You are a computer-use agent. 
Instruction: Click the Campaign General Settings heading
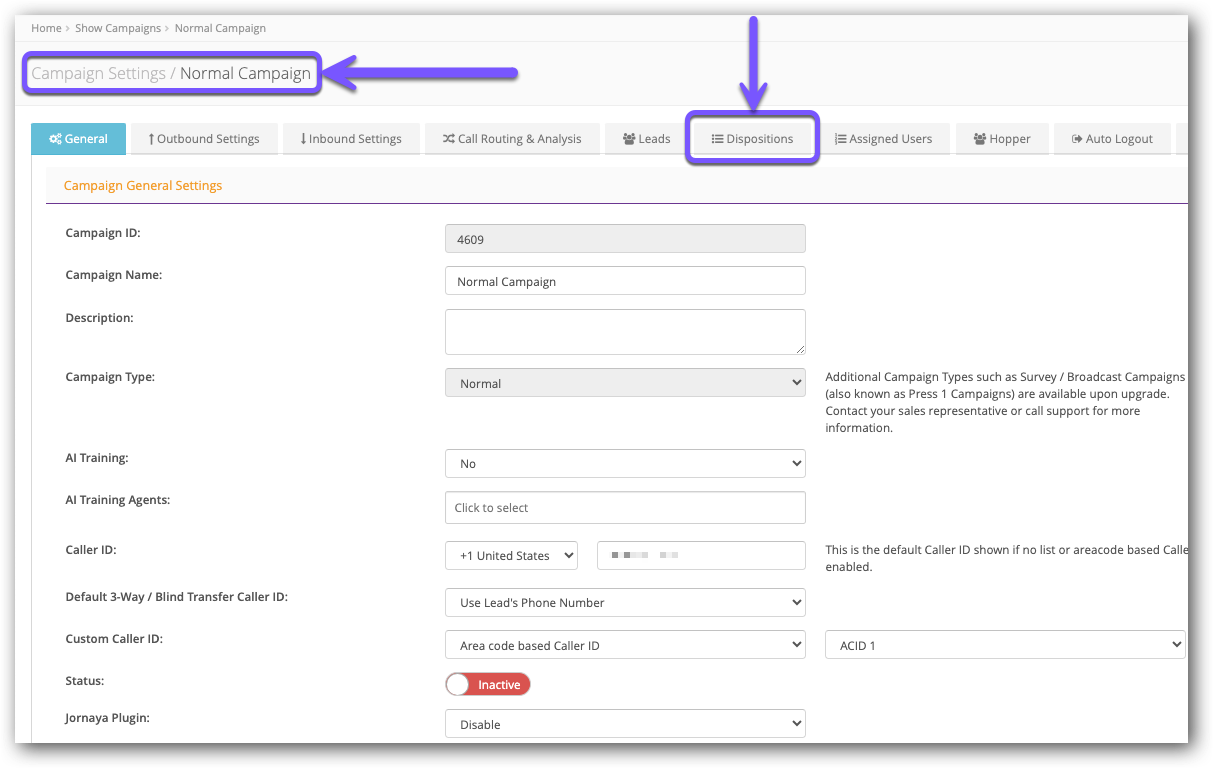tap(143, 185)
